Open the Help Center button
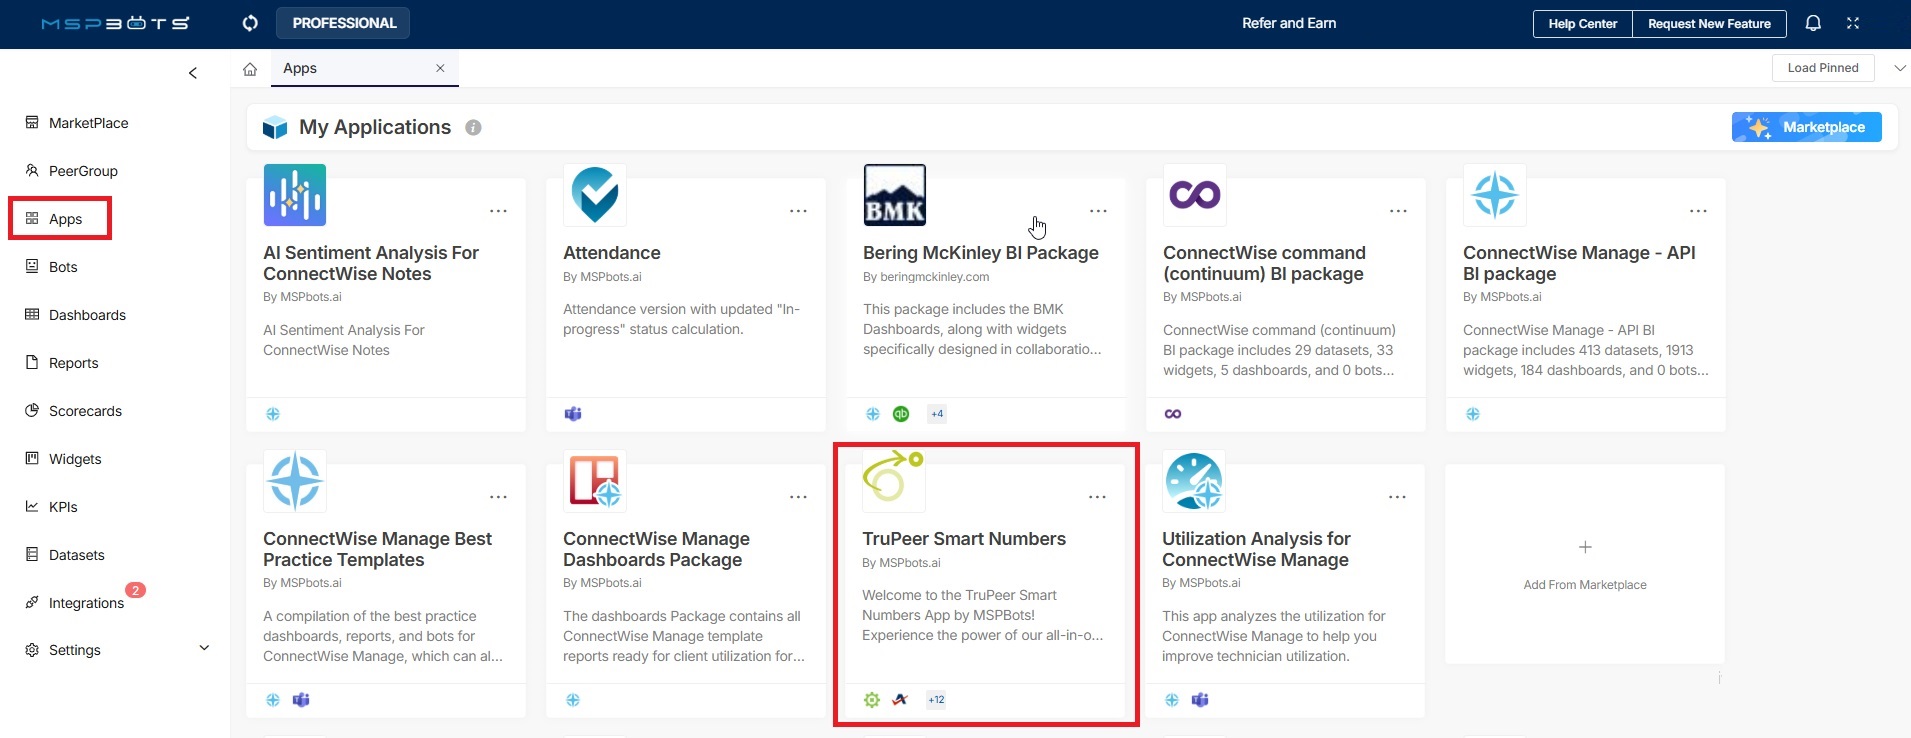 click(x=1582, y=24)
